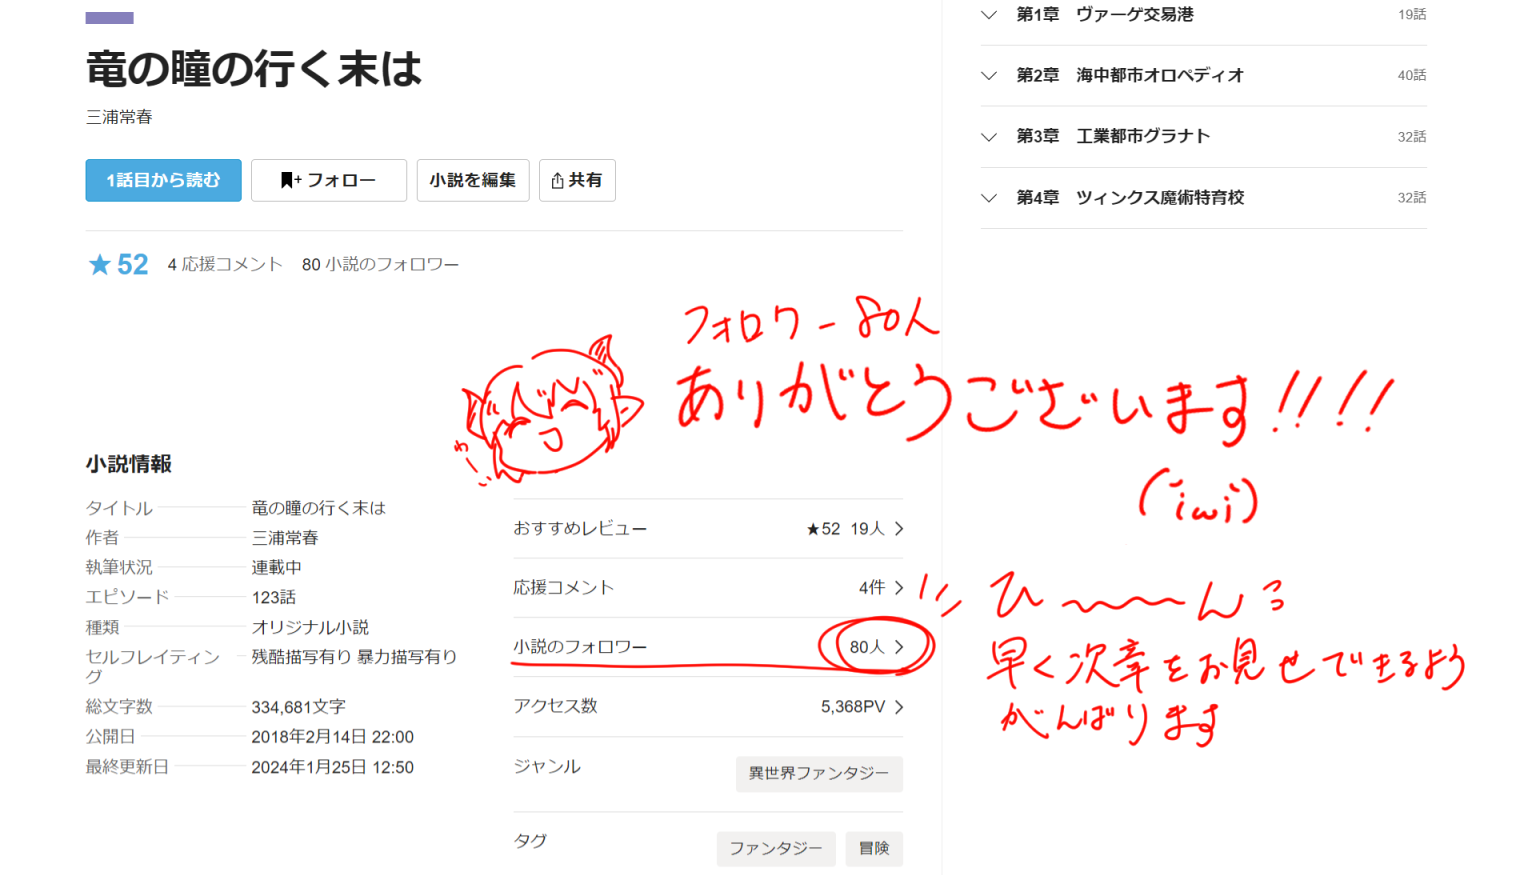Select the ファンタジー tag
The width and height of the screenshot is (1514, 875).
pos(775,848)
